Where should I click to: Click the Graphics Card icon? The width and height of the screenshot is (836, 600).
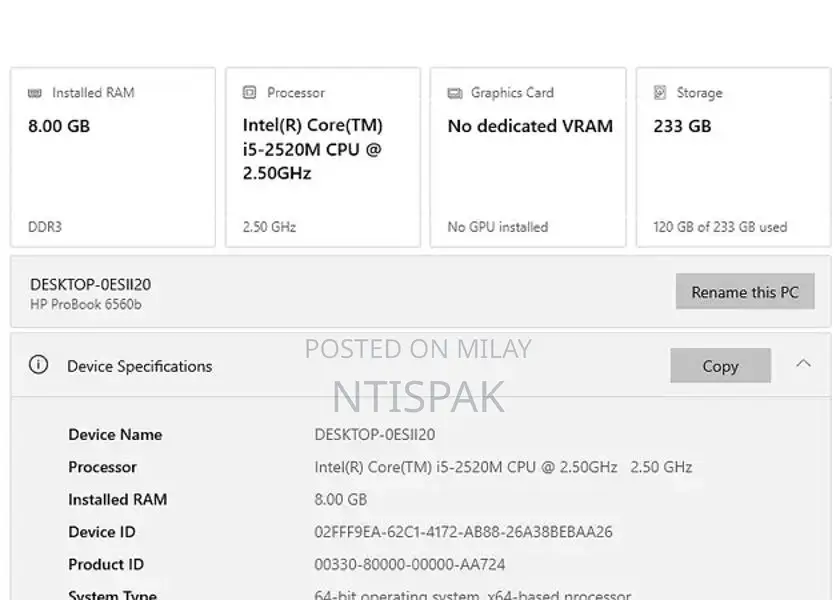click(455, 93)
